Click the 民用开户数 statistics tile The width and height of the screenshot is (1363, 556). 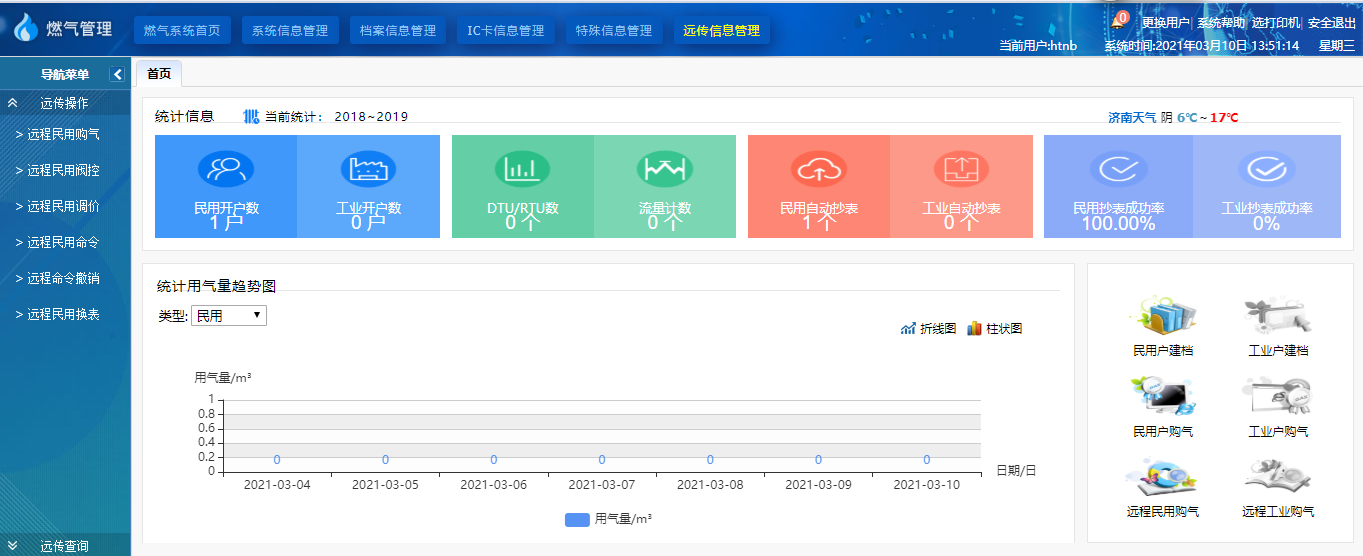coord(226,186)
